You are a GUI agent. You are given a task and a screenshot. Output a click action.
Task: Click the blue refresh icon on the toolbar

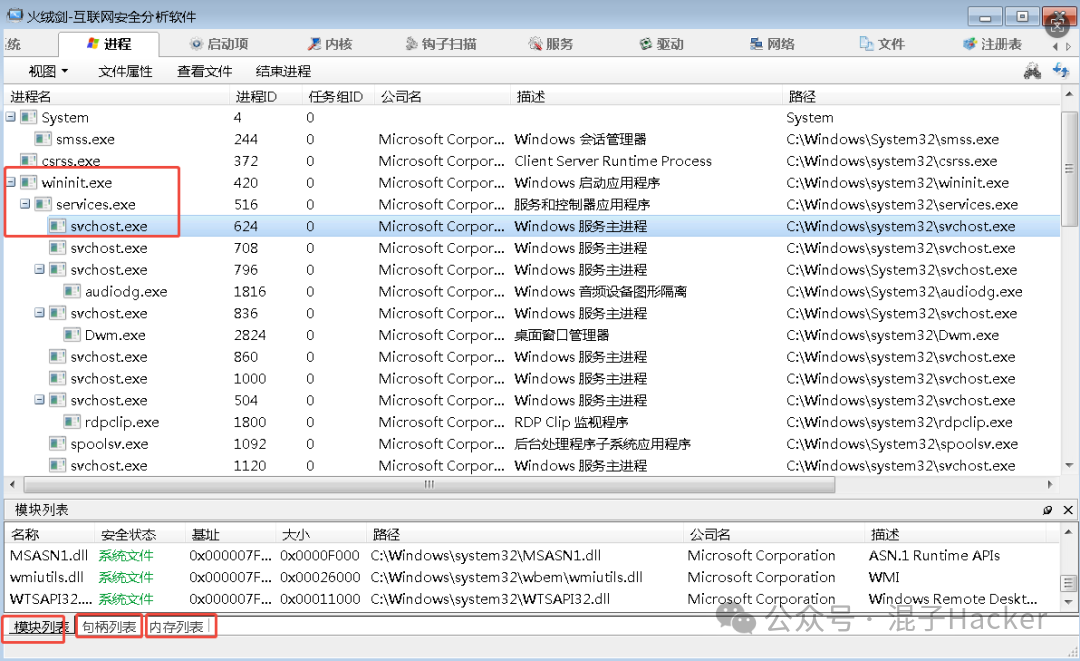click(1059, 71)
